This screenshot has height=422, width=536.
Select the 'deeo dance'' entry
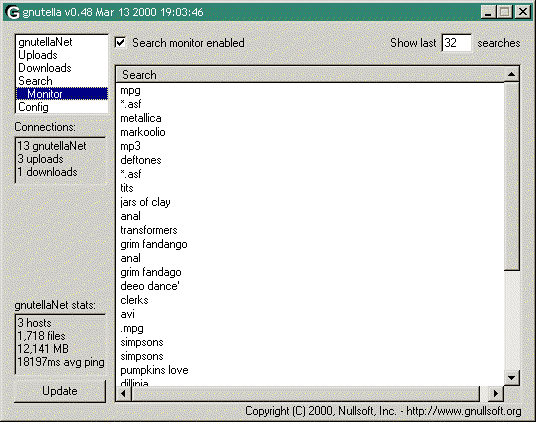(150, 286)
